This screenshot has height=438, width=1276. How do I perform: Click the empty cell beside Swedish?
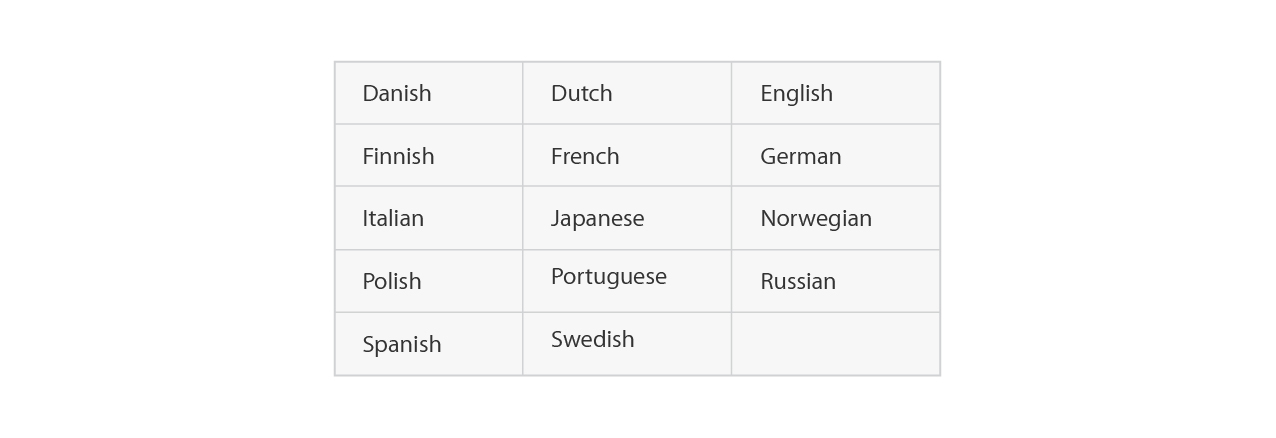click(x=835, y=344)
